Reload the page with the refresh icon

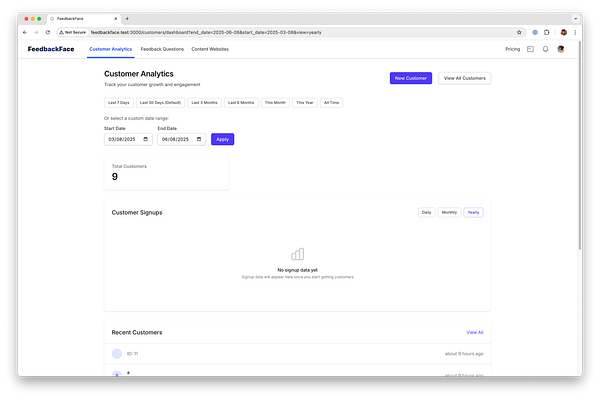tap(48, 33)
